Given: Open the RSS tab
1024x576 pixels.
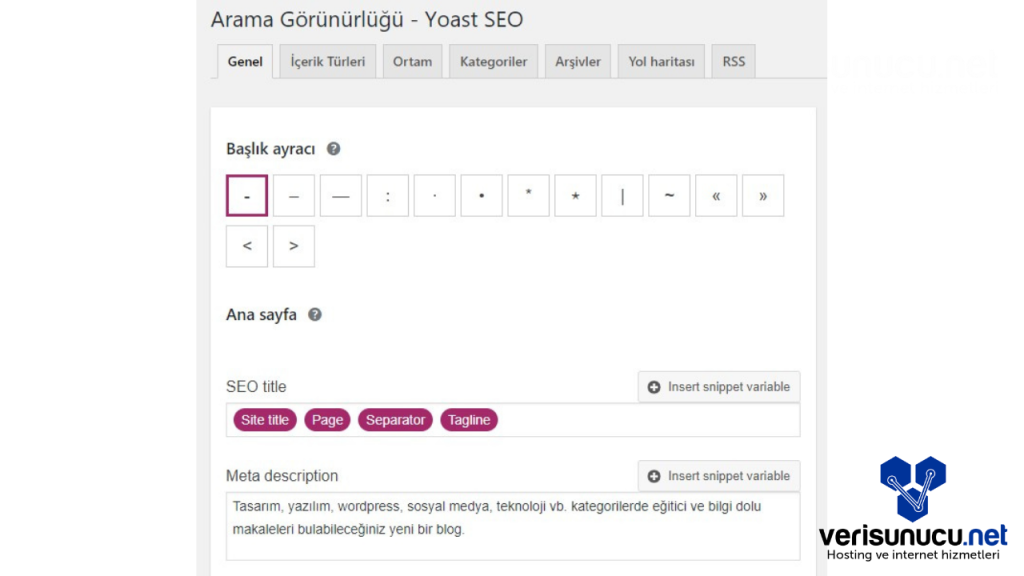Looking at the screenshot, I should (x=734, y=61).
